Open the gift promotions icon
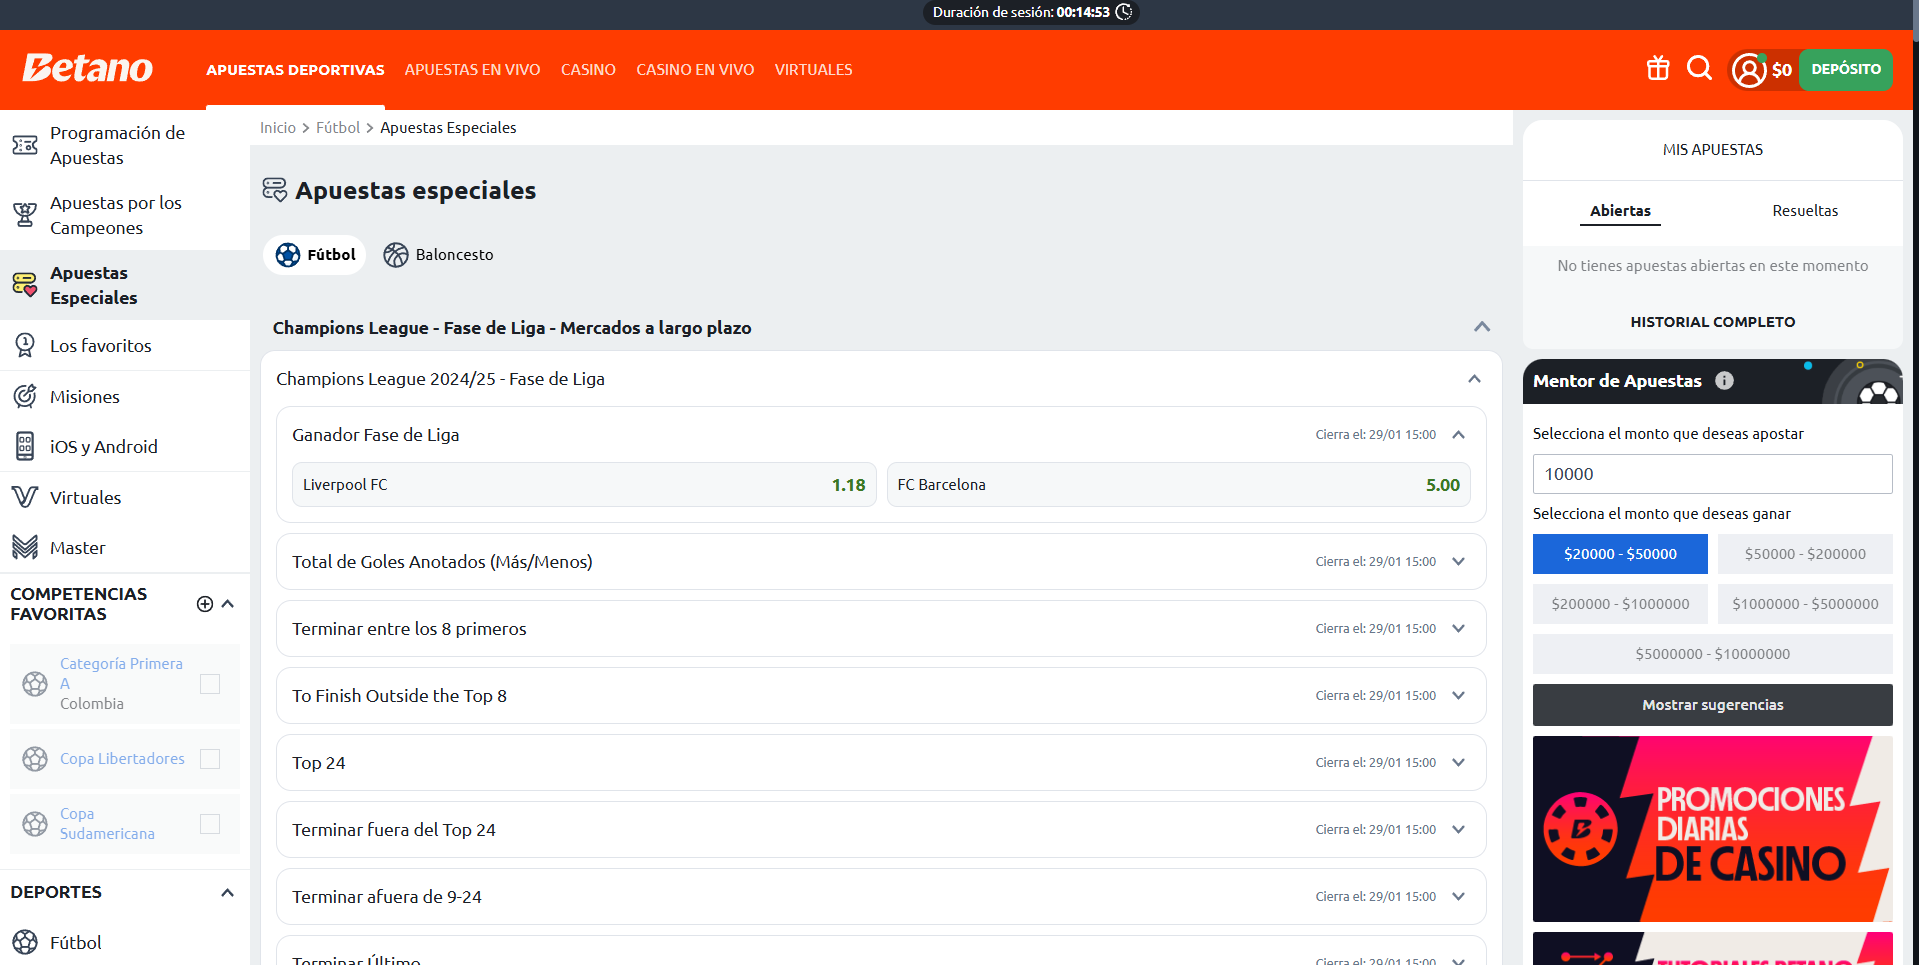The image size is (1919, 965). (x=1658, y=68)
